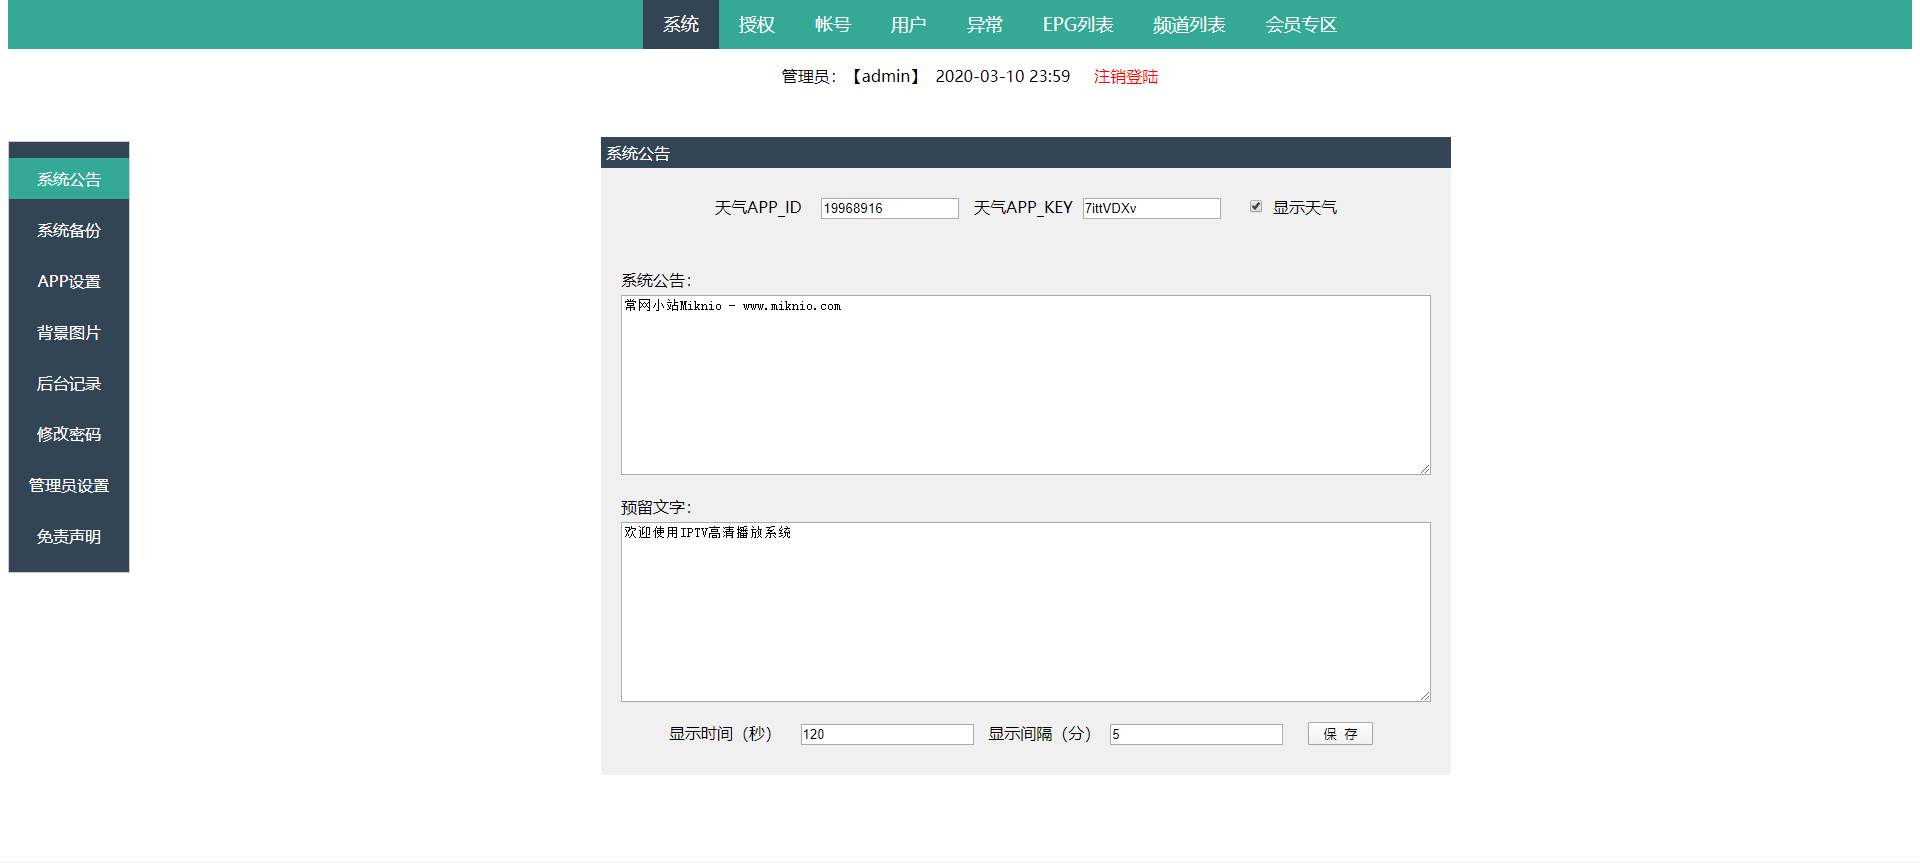This screenshot has width=1920, height=863.
Task: Focus the 天气APP_KEY input field
Action: point(1151,208)
